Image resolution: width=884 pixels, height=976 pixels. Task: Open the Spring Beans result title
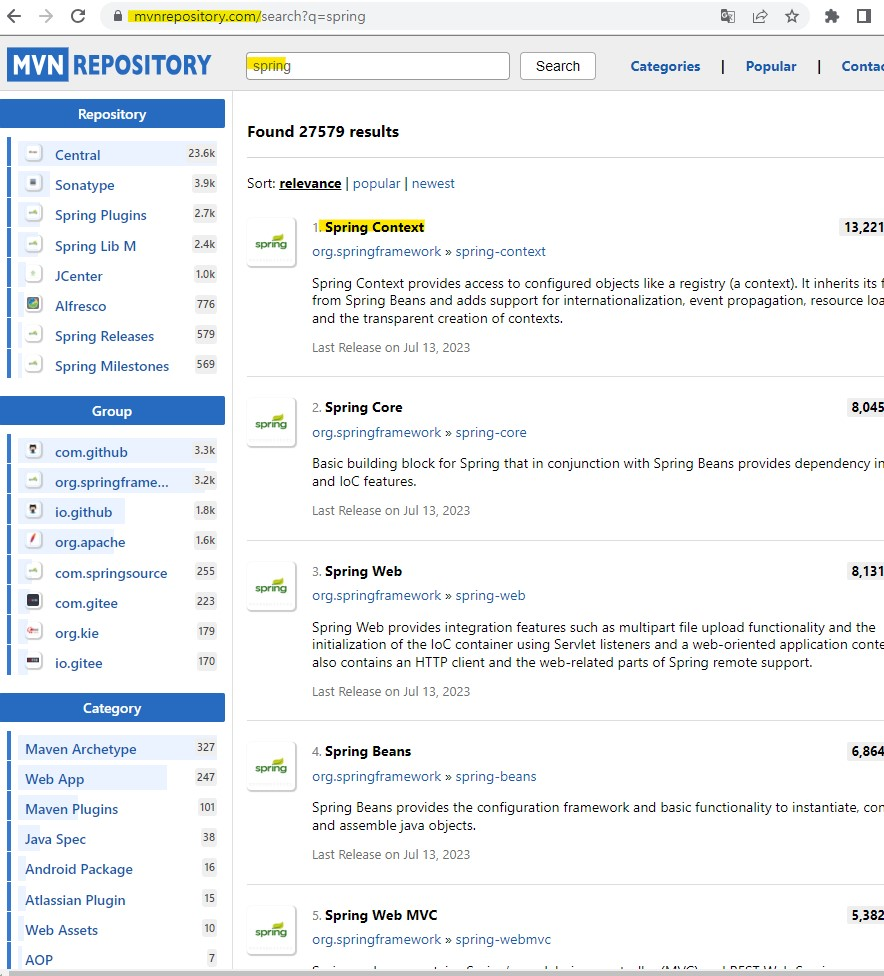coord(368,751)
